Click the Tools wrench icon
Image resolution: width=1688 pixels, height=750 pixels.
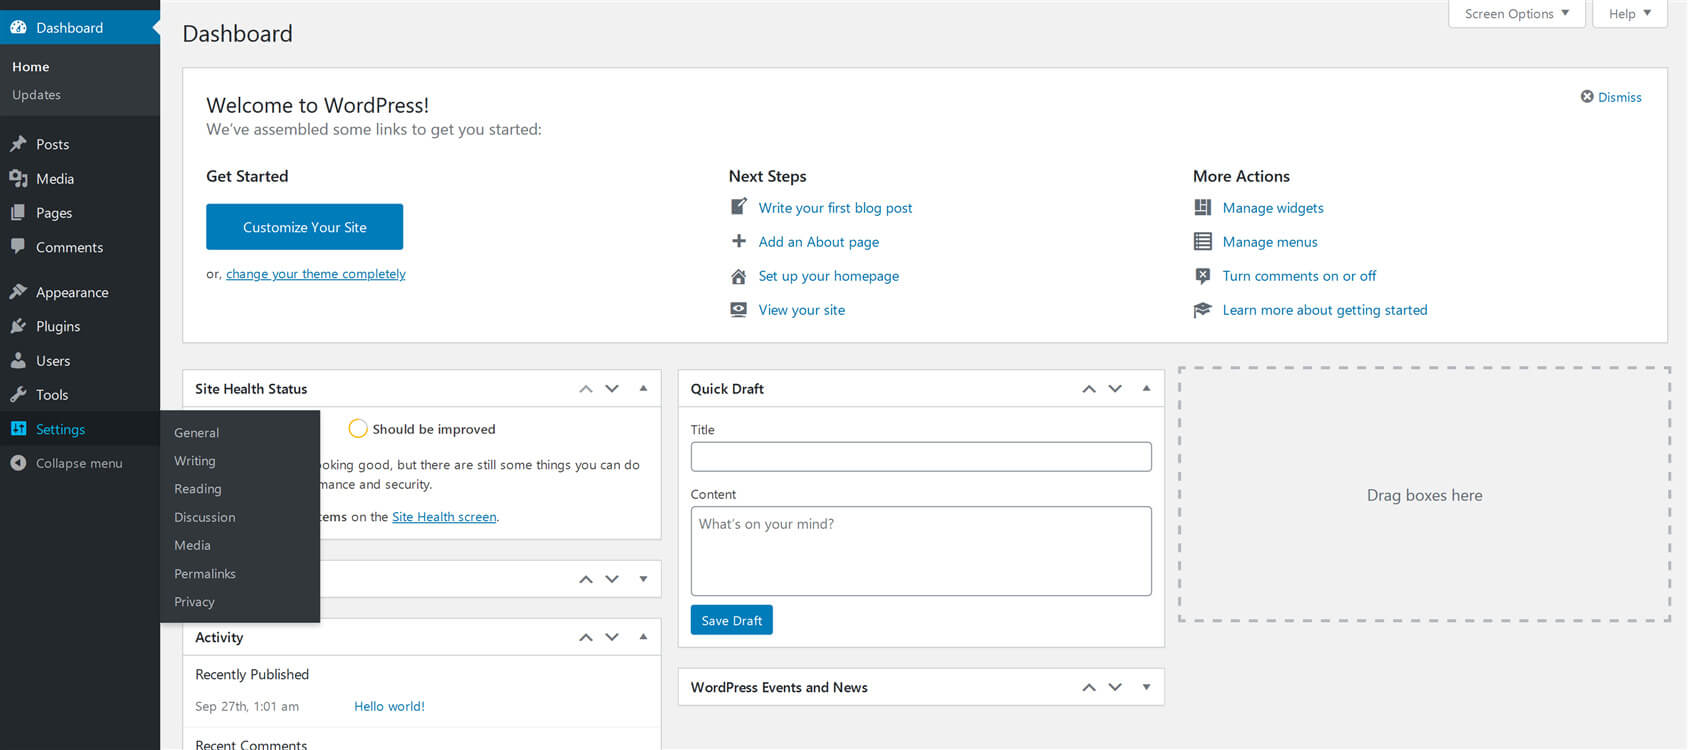point(18,394)
